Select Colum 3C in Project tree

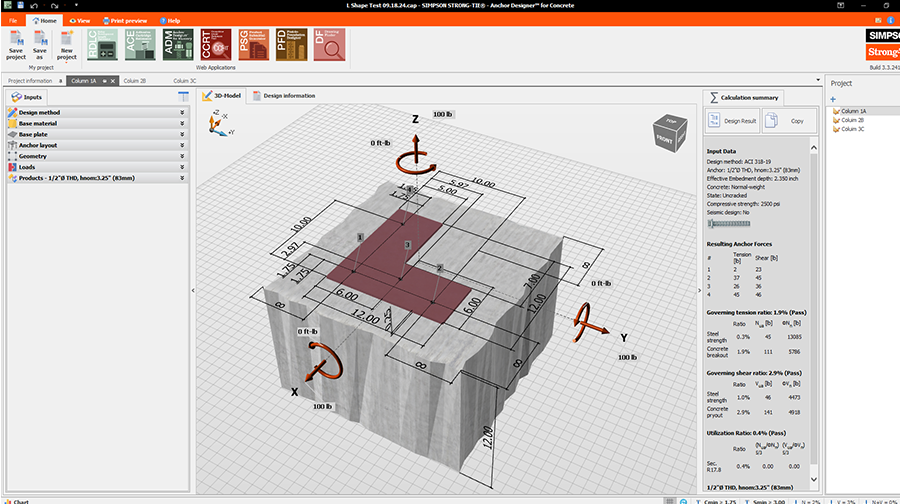point(848,129)
